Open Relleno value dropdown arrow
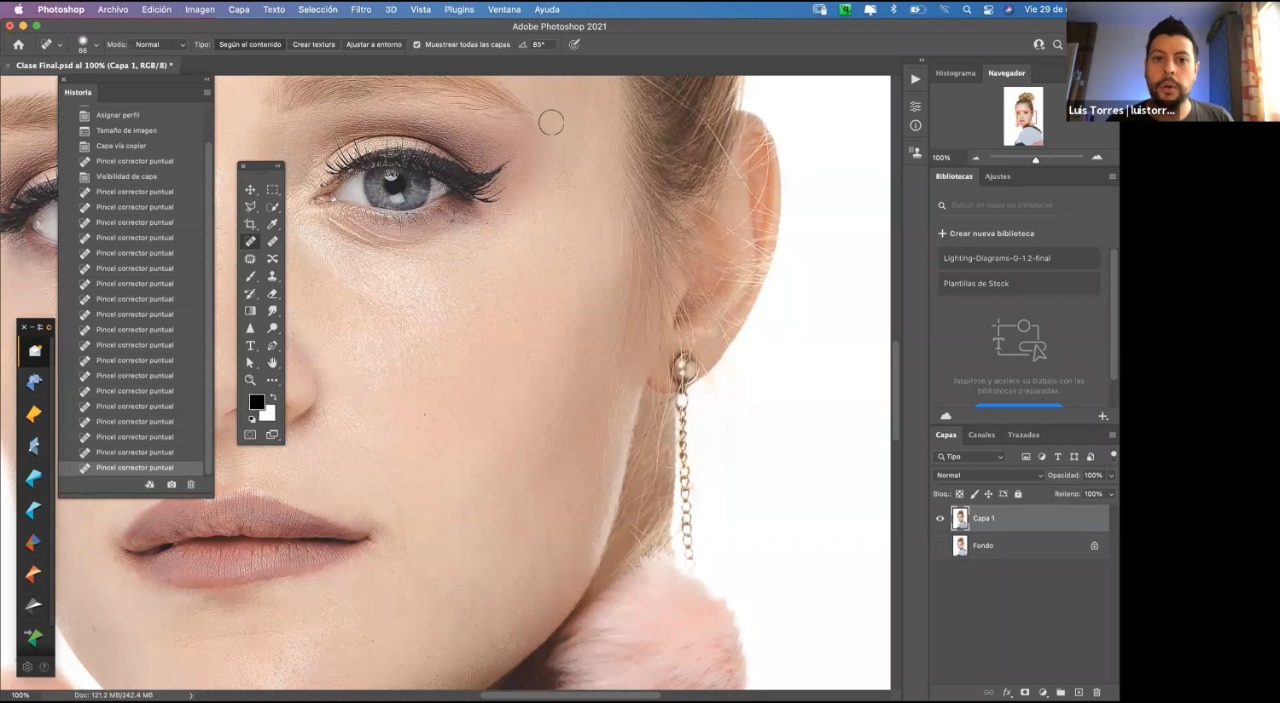The height and width of the screenshot is (703, 1280). (x=1111, y=494)
